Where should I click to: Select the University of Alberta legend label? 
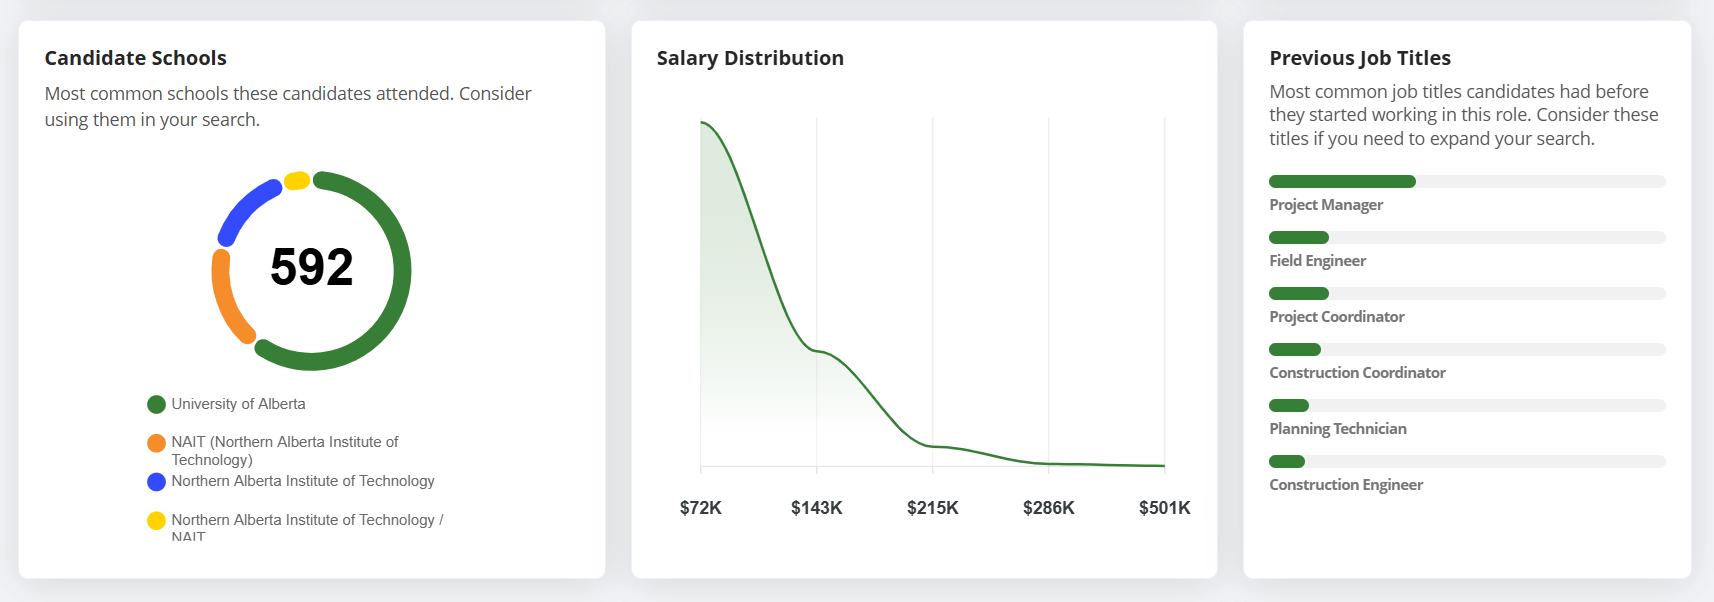238,404
